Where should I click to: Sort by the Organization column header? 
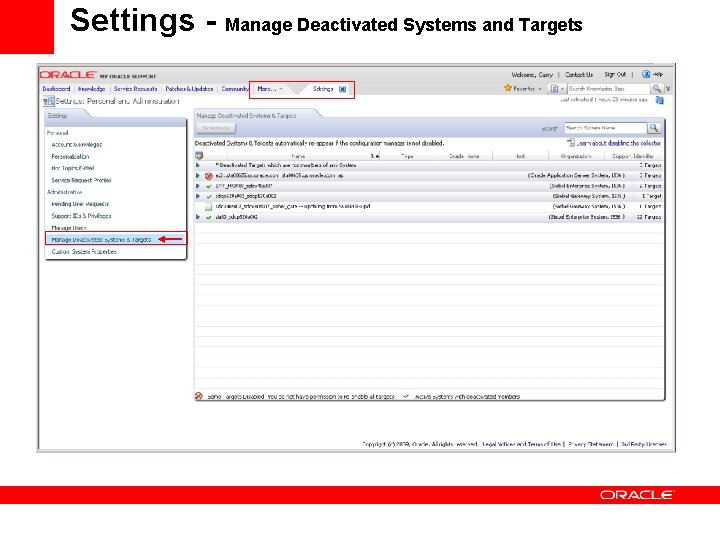(x=575, y=157)
